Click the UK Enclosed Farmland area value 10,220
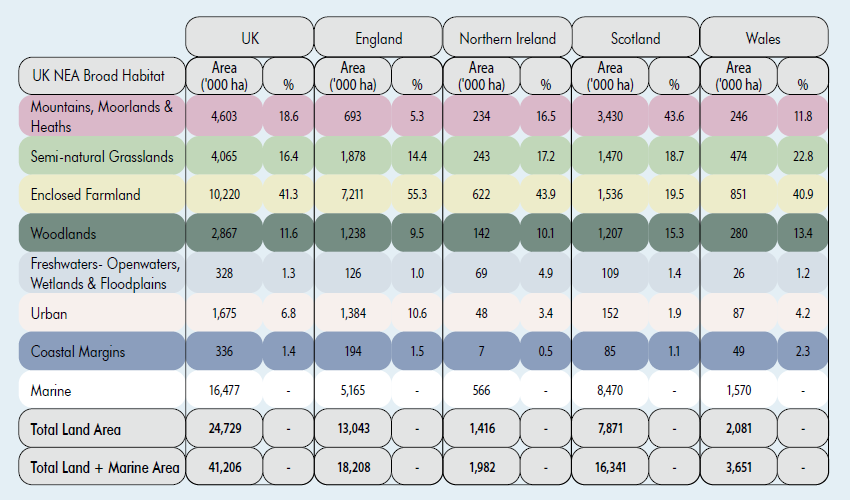Viewport: 850px width, 500px height. 223,195
